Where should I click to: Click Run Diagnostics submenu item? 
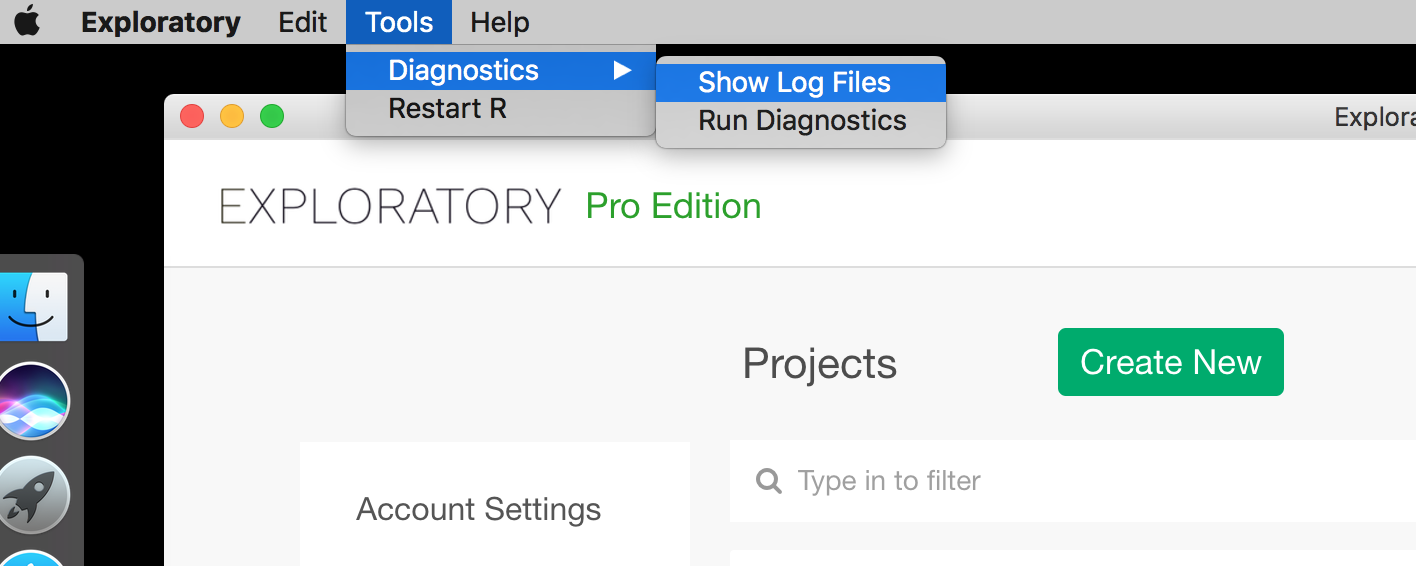[x=801, y=121]
